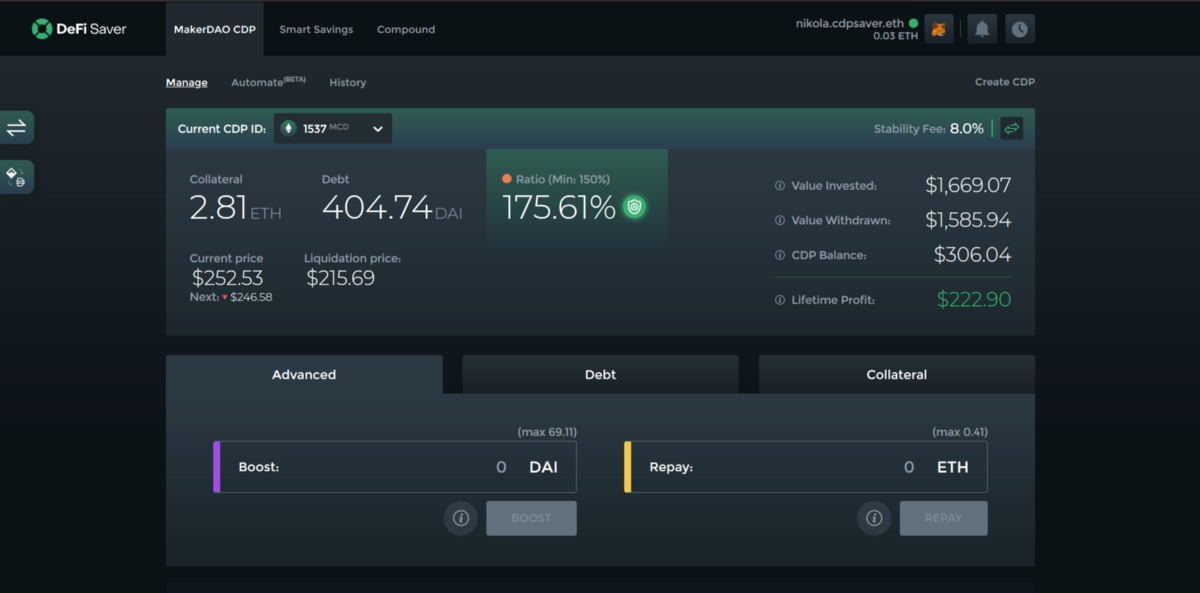Click the $222.90 Lifetime Profit amount
Image resolution: width=1200 pixels, height=593 pixels.
tap(974, 299)
